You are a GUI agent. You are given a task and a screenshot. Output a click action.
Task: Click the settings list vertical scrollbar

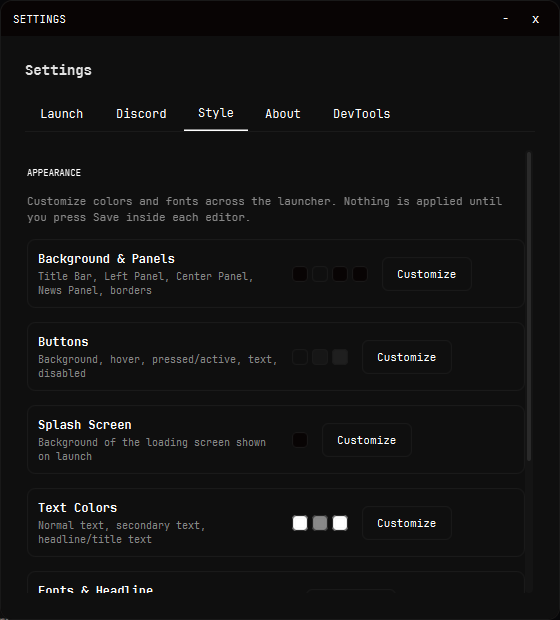[x=529, y=306]
